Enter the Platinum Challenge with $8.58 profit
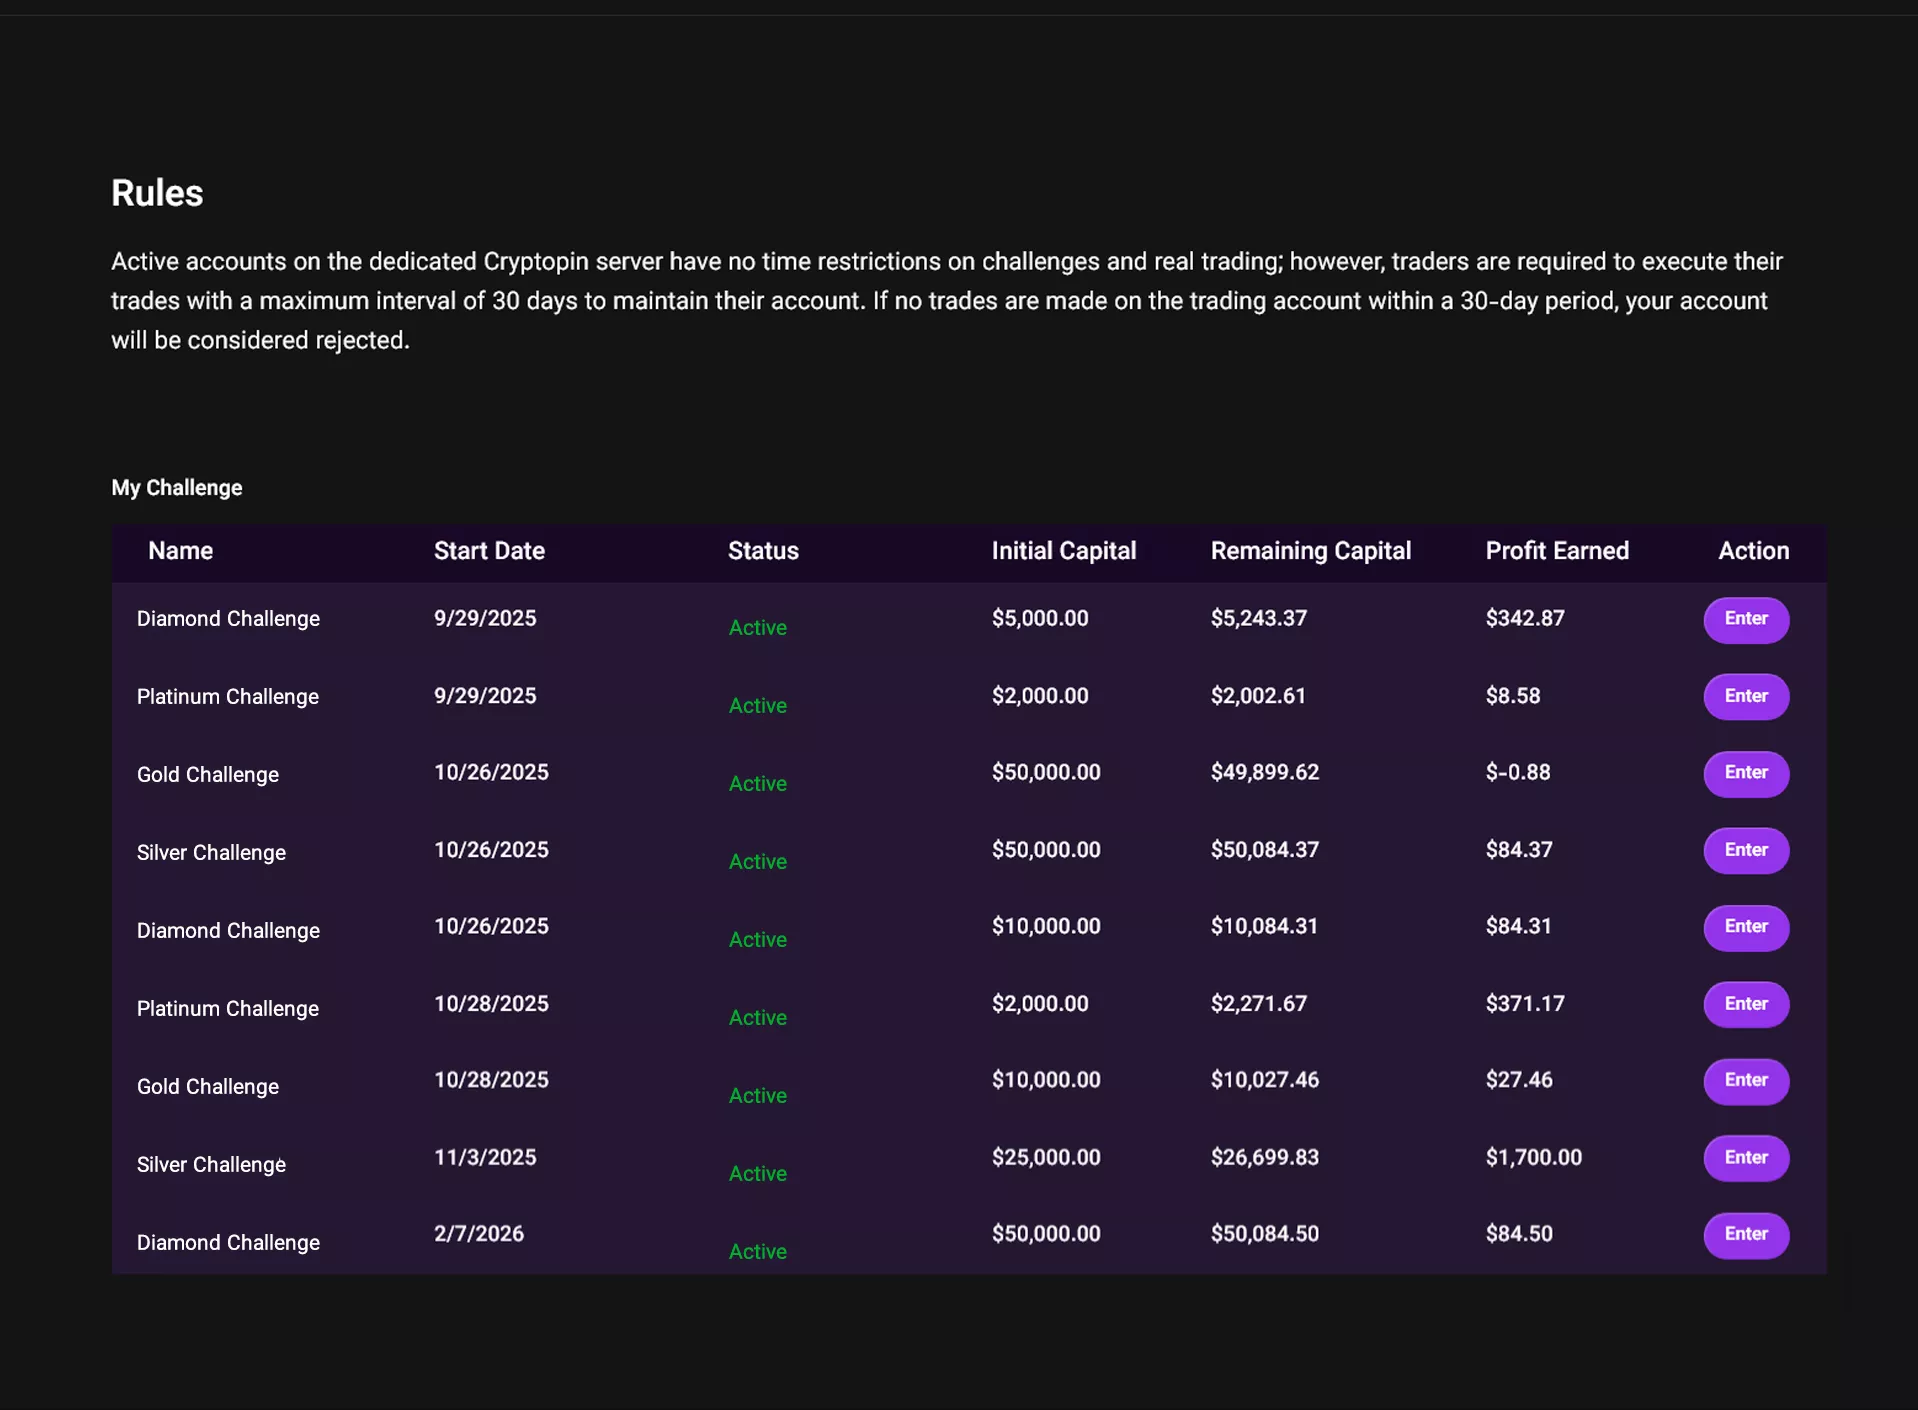 [x=1745, y=696]
